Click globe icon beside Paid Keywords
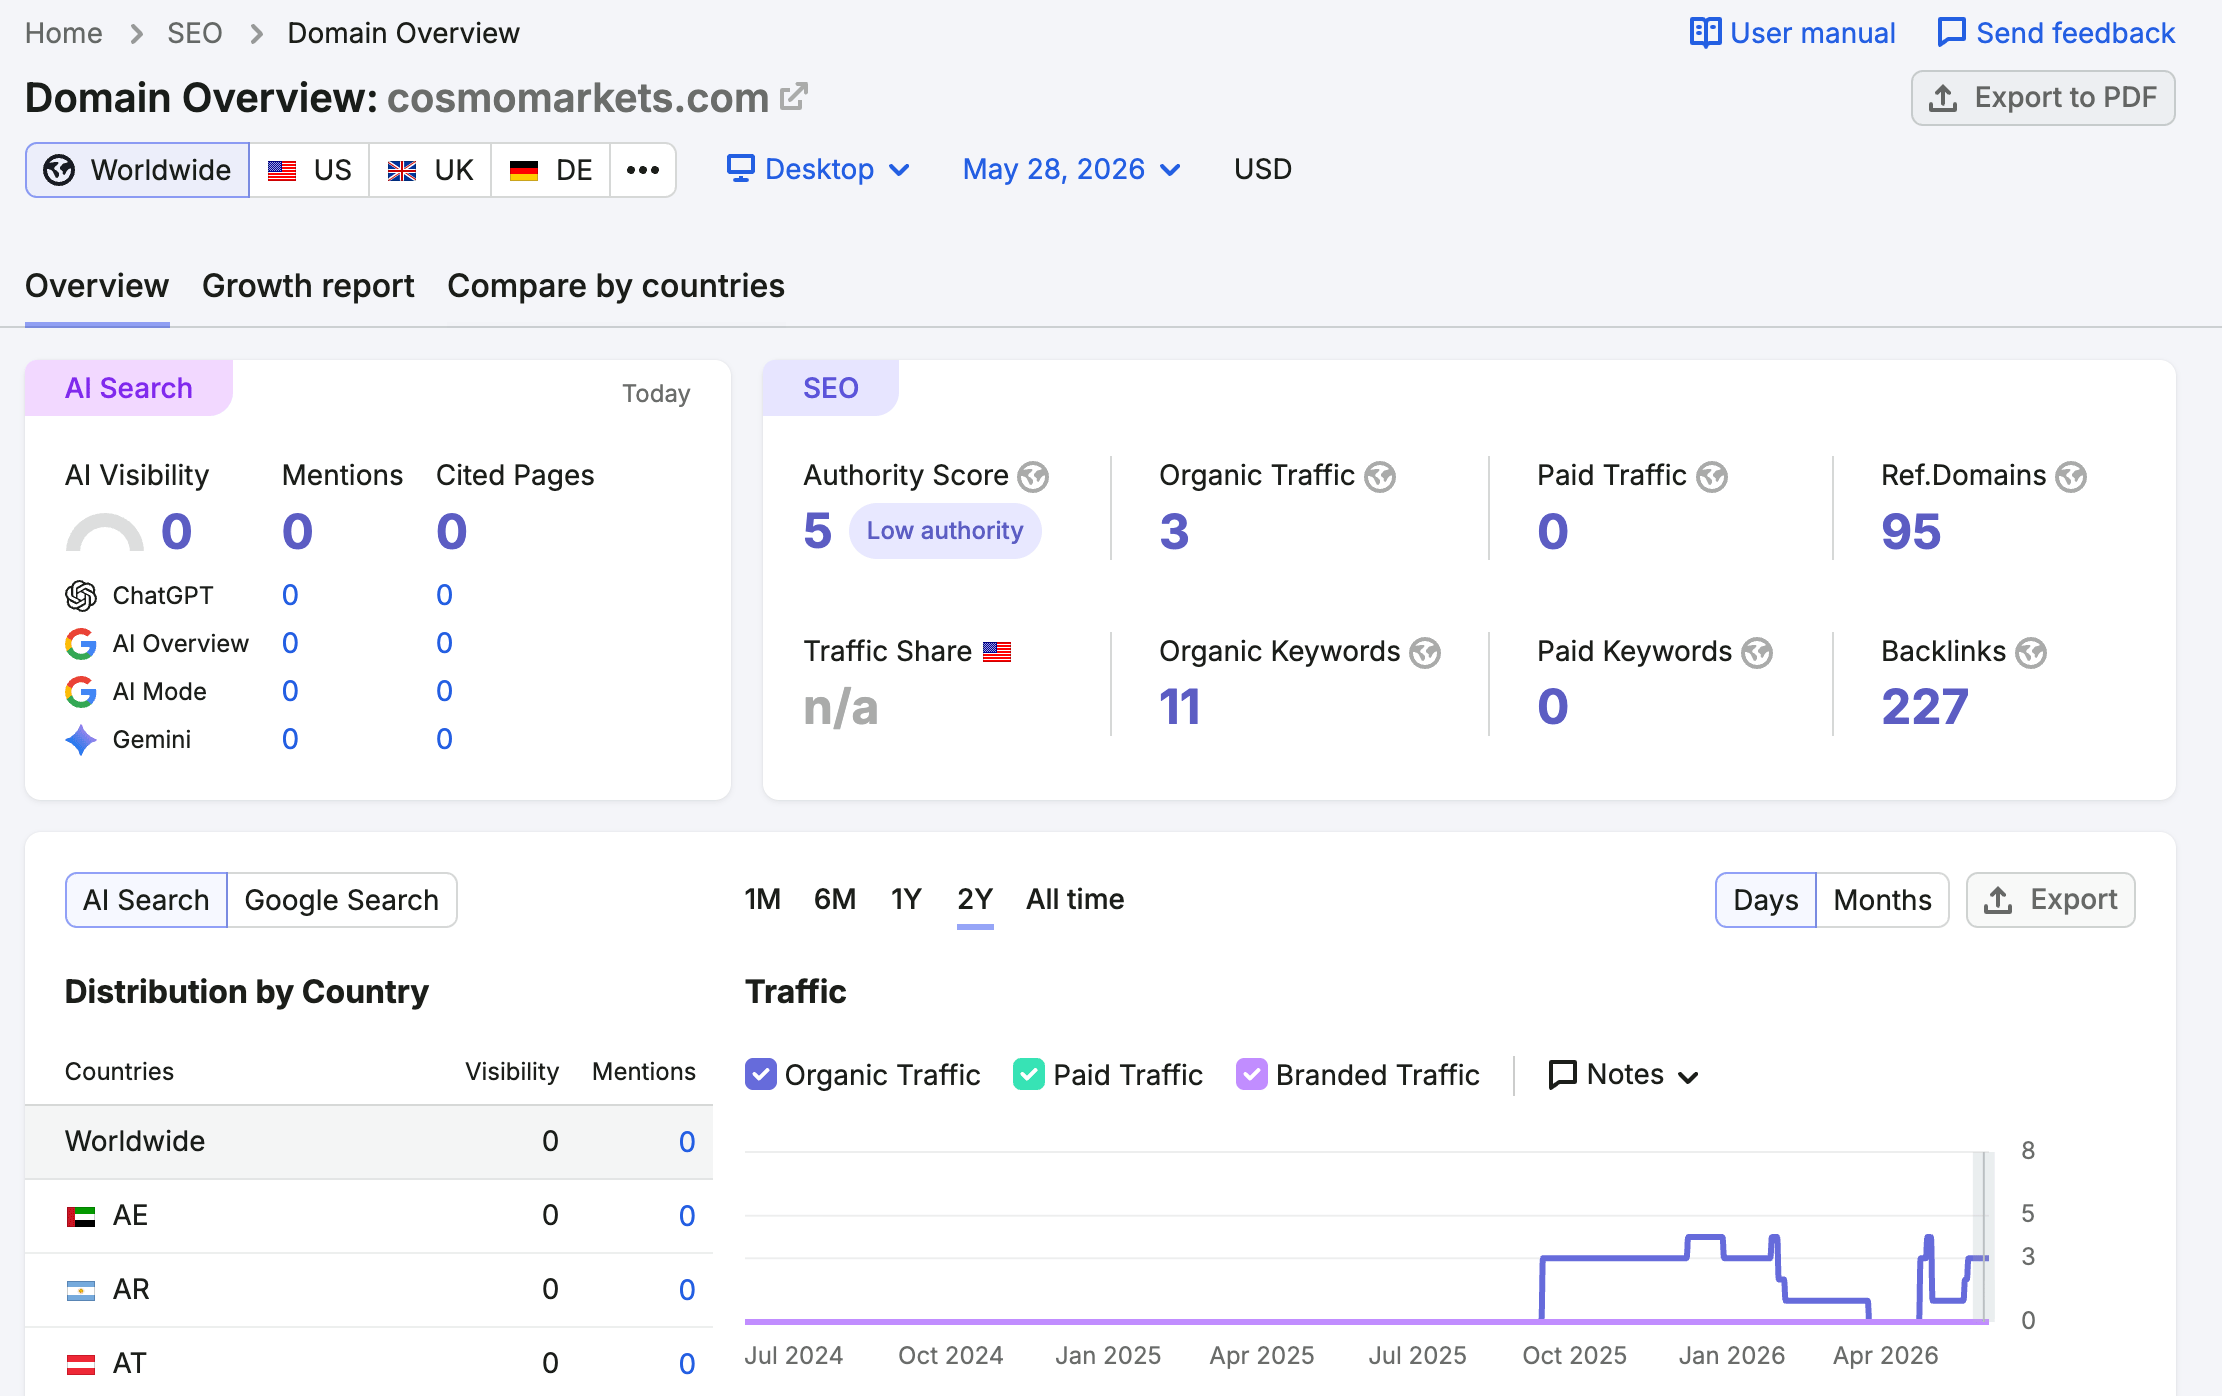 tap(1757, 653)
